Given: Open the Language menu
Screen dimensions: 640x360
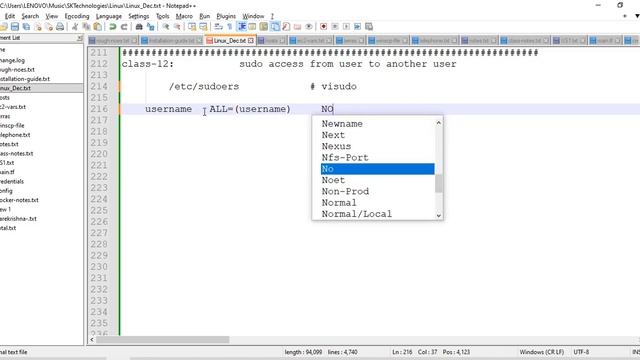Looking at the screenshot, I should [109, 16].
